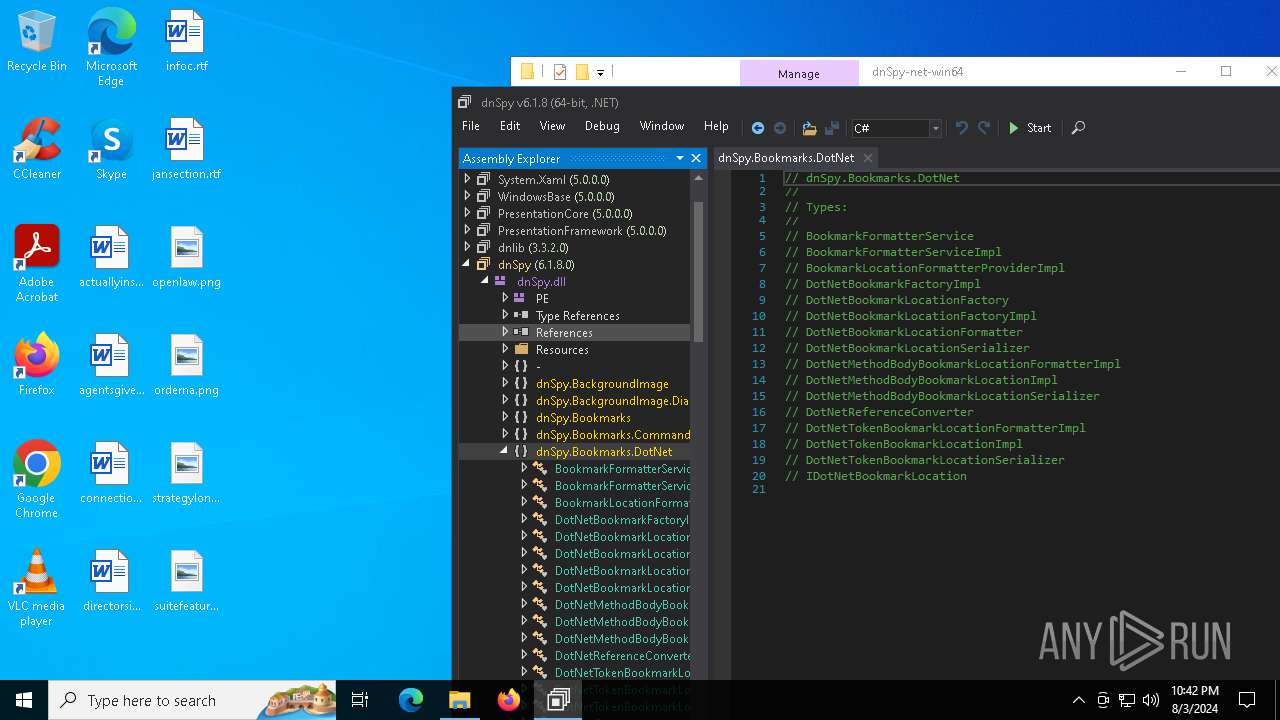Select the PE tree item

point(542,299)
